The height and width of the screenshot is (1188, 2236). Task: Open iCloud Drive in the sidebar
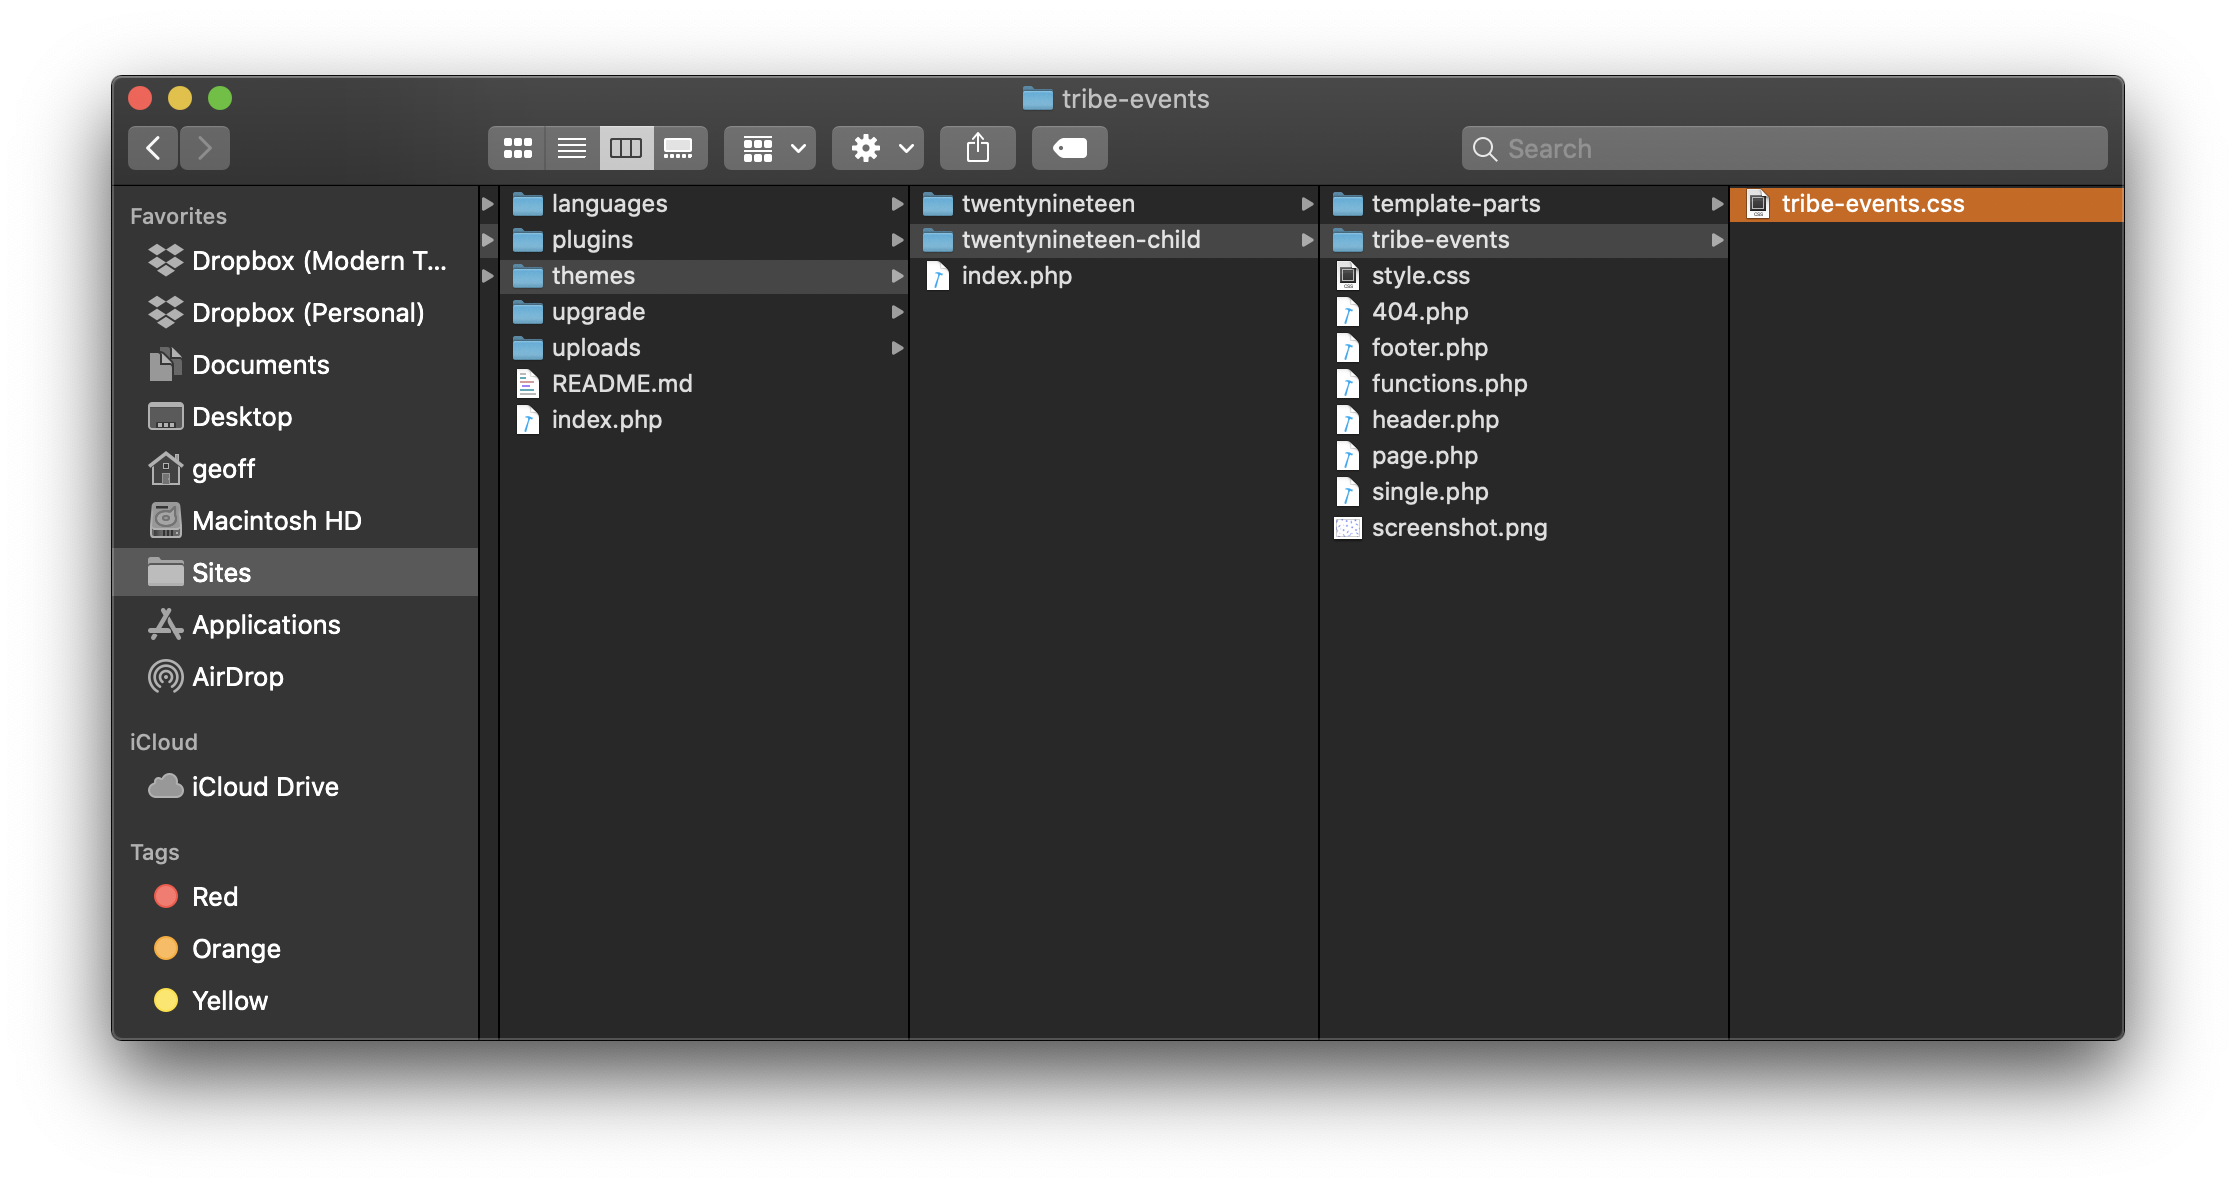pos(296,787)
